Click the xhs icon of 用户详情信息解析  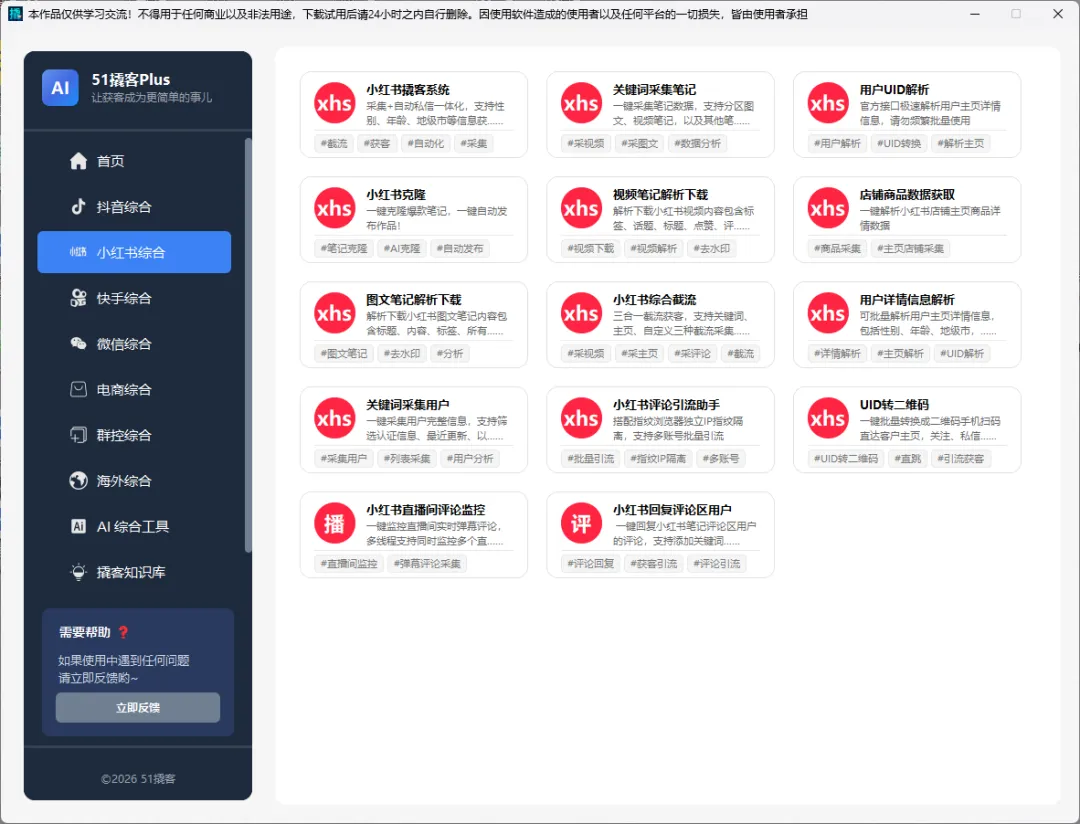coord(828,313)
